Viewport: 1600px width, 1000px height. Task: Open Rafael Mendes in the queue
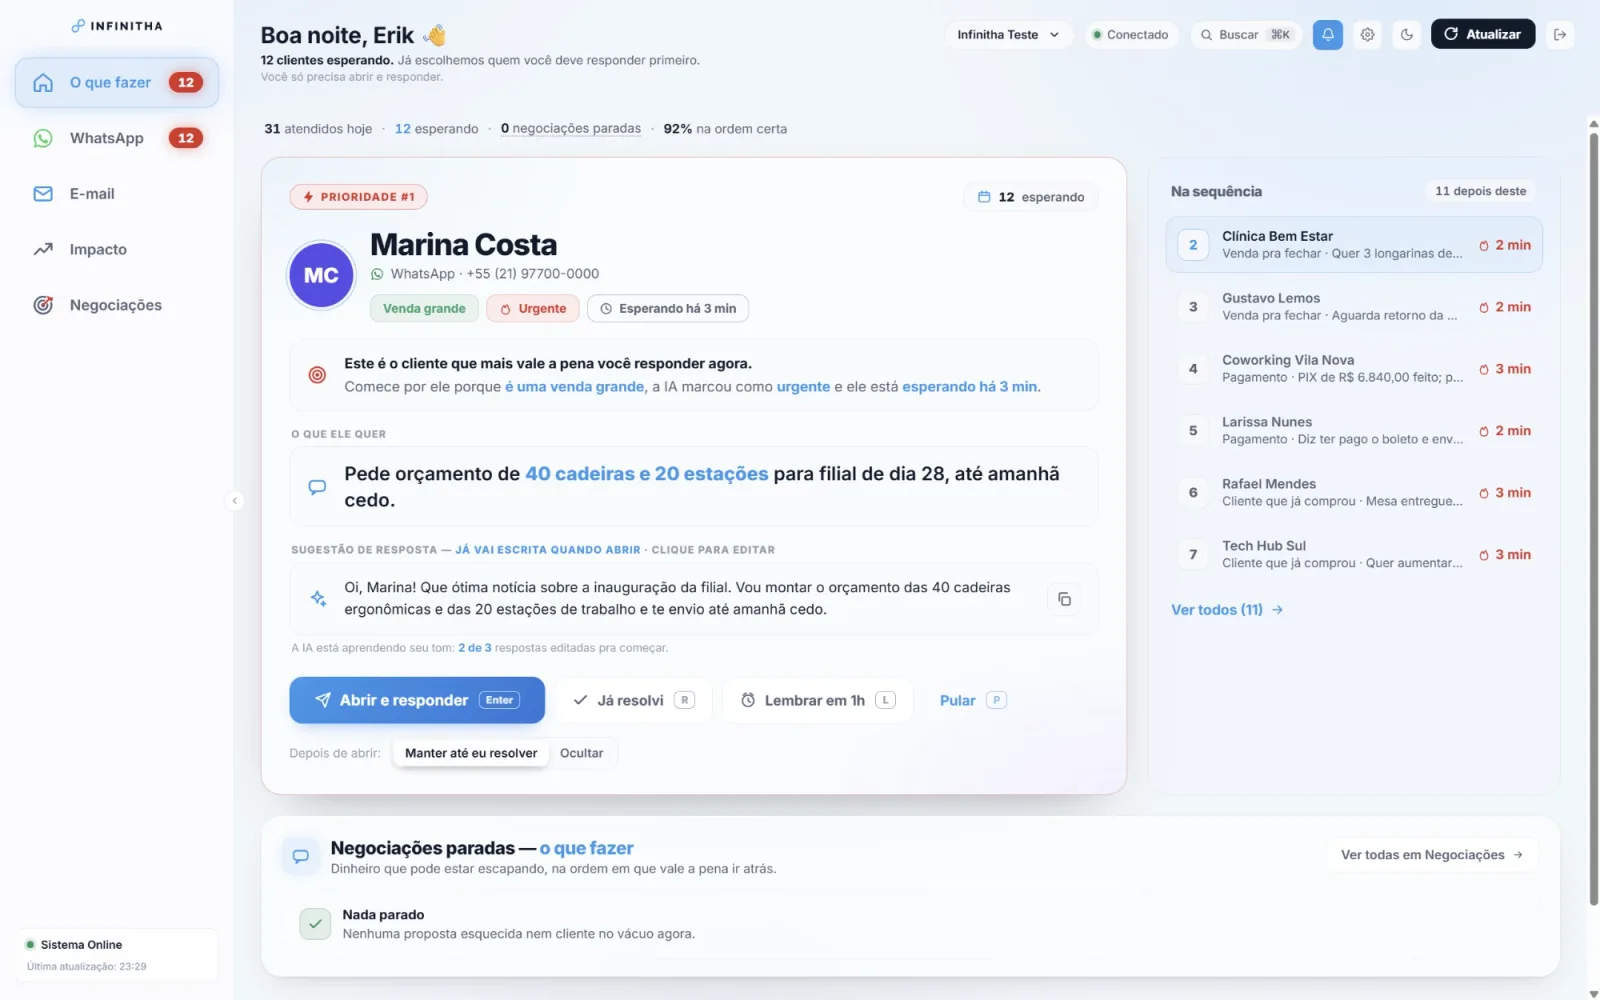pos(1354,493)
